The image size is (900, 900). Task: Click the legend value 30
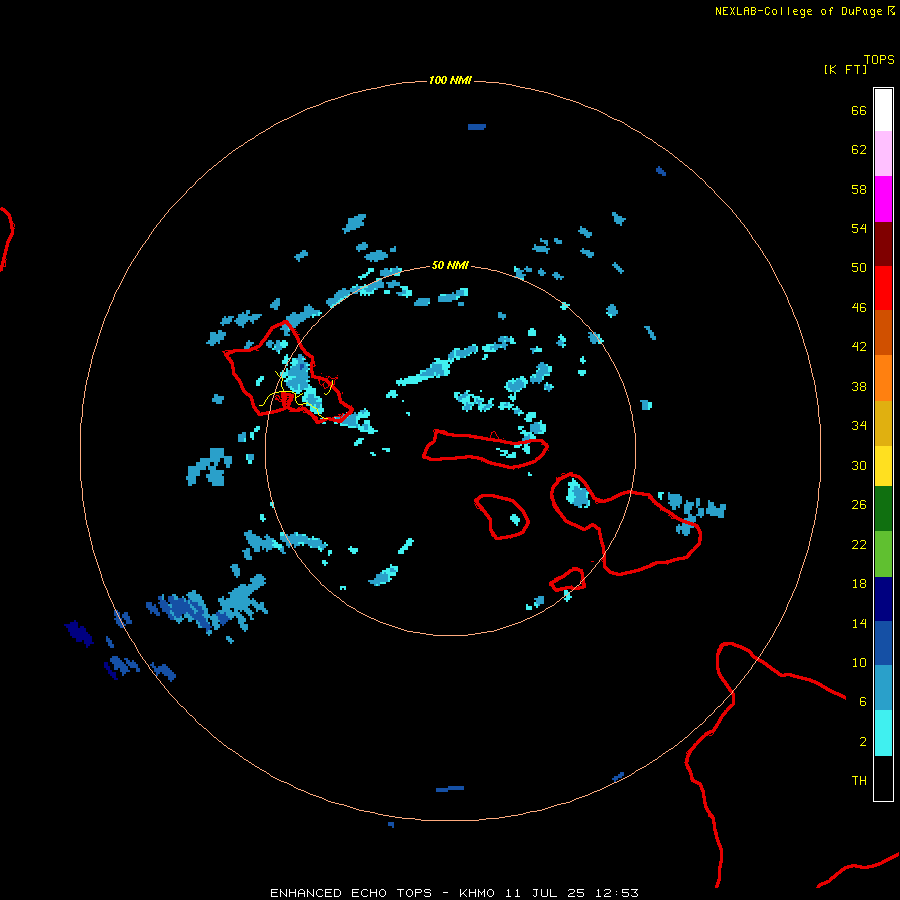point(859,465)
